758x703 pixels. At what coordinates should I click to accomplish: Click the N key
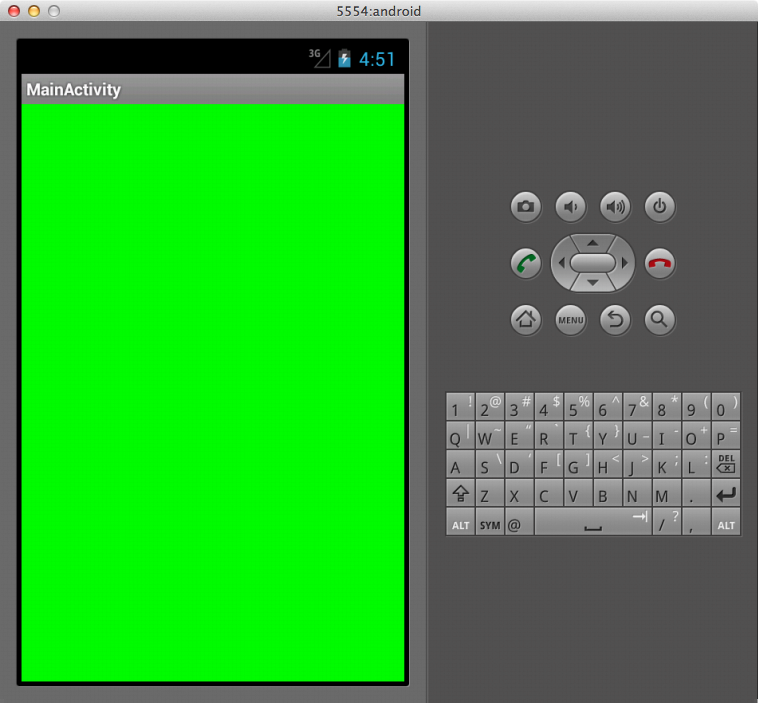tap(637, 493)
